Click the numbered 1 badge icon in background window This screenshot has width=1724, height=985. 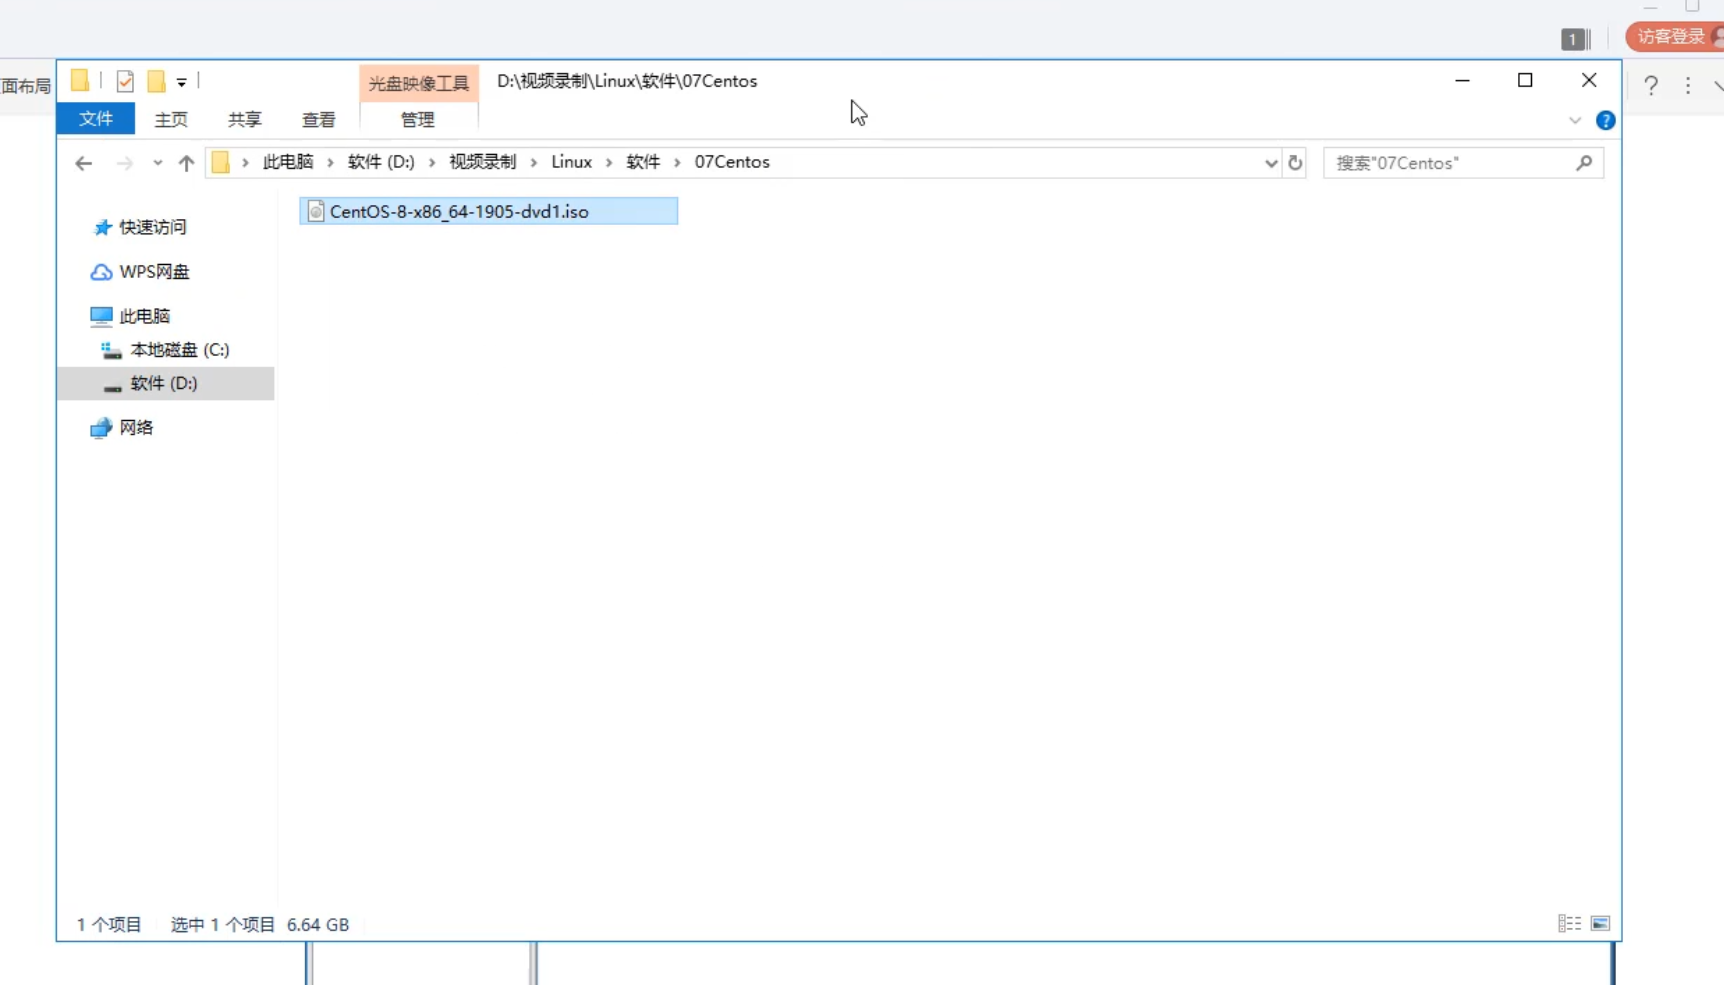tap(1575, 39)
